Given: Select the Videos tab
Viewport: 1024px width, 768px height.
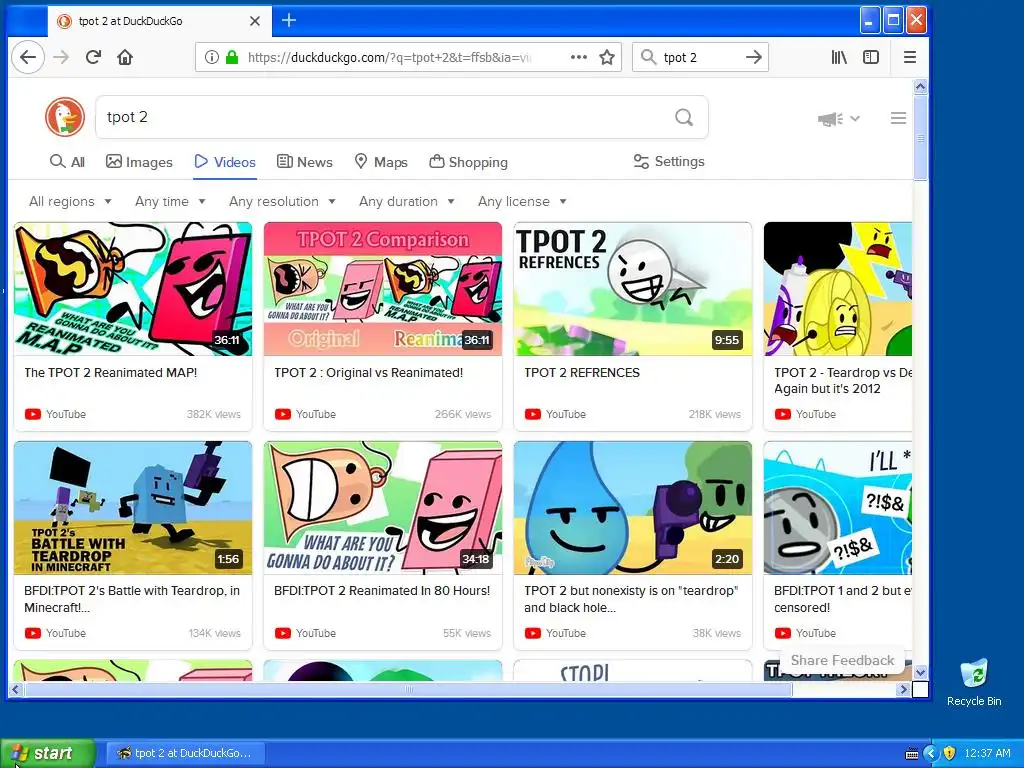Looking at the screenshot, I should [225, 162].
